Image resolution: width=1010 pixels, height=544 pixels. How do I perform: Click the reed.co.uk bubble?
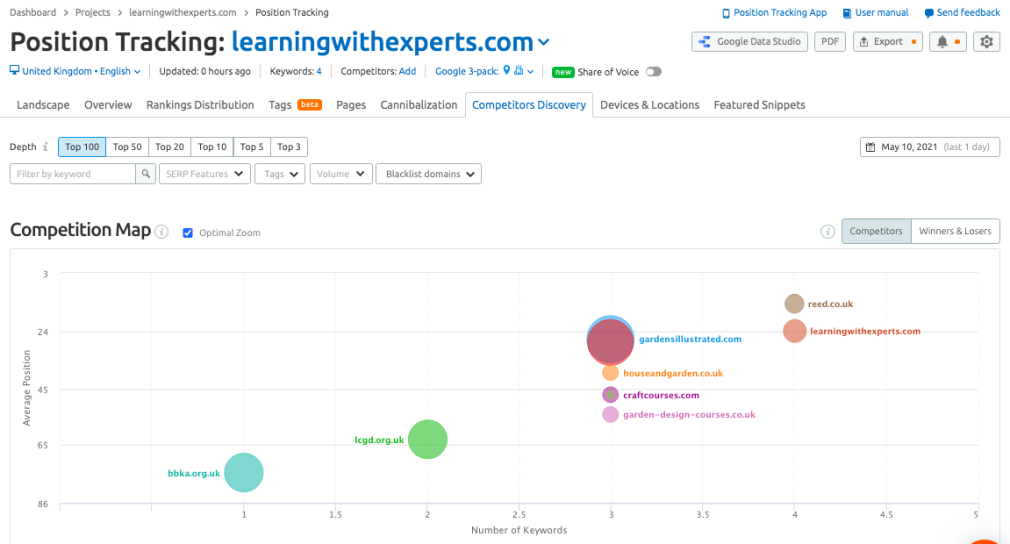(x=794, y=303)
